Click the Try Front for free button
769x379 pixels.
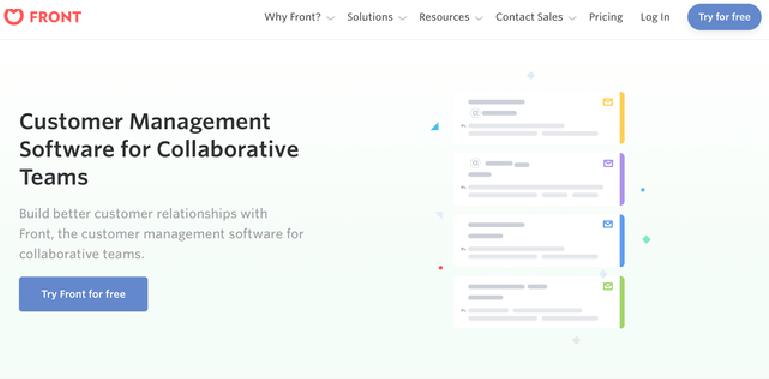pos(83,294)
